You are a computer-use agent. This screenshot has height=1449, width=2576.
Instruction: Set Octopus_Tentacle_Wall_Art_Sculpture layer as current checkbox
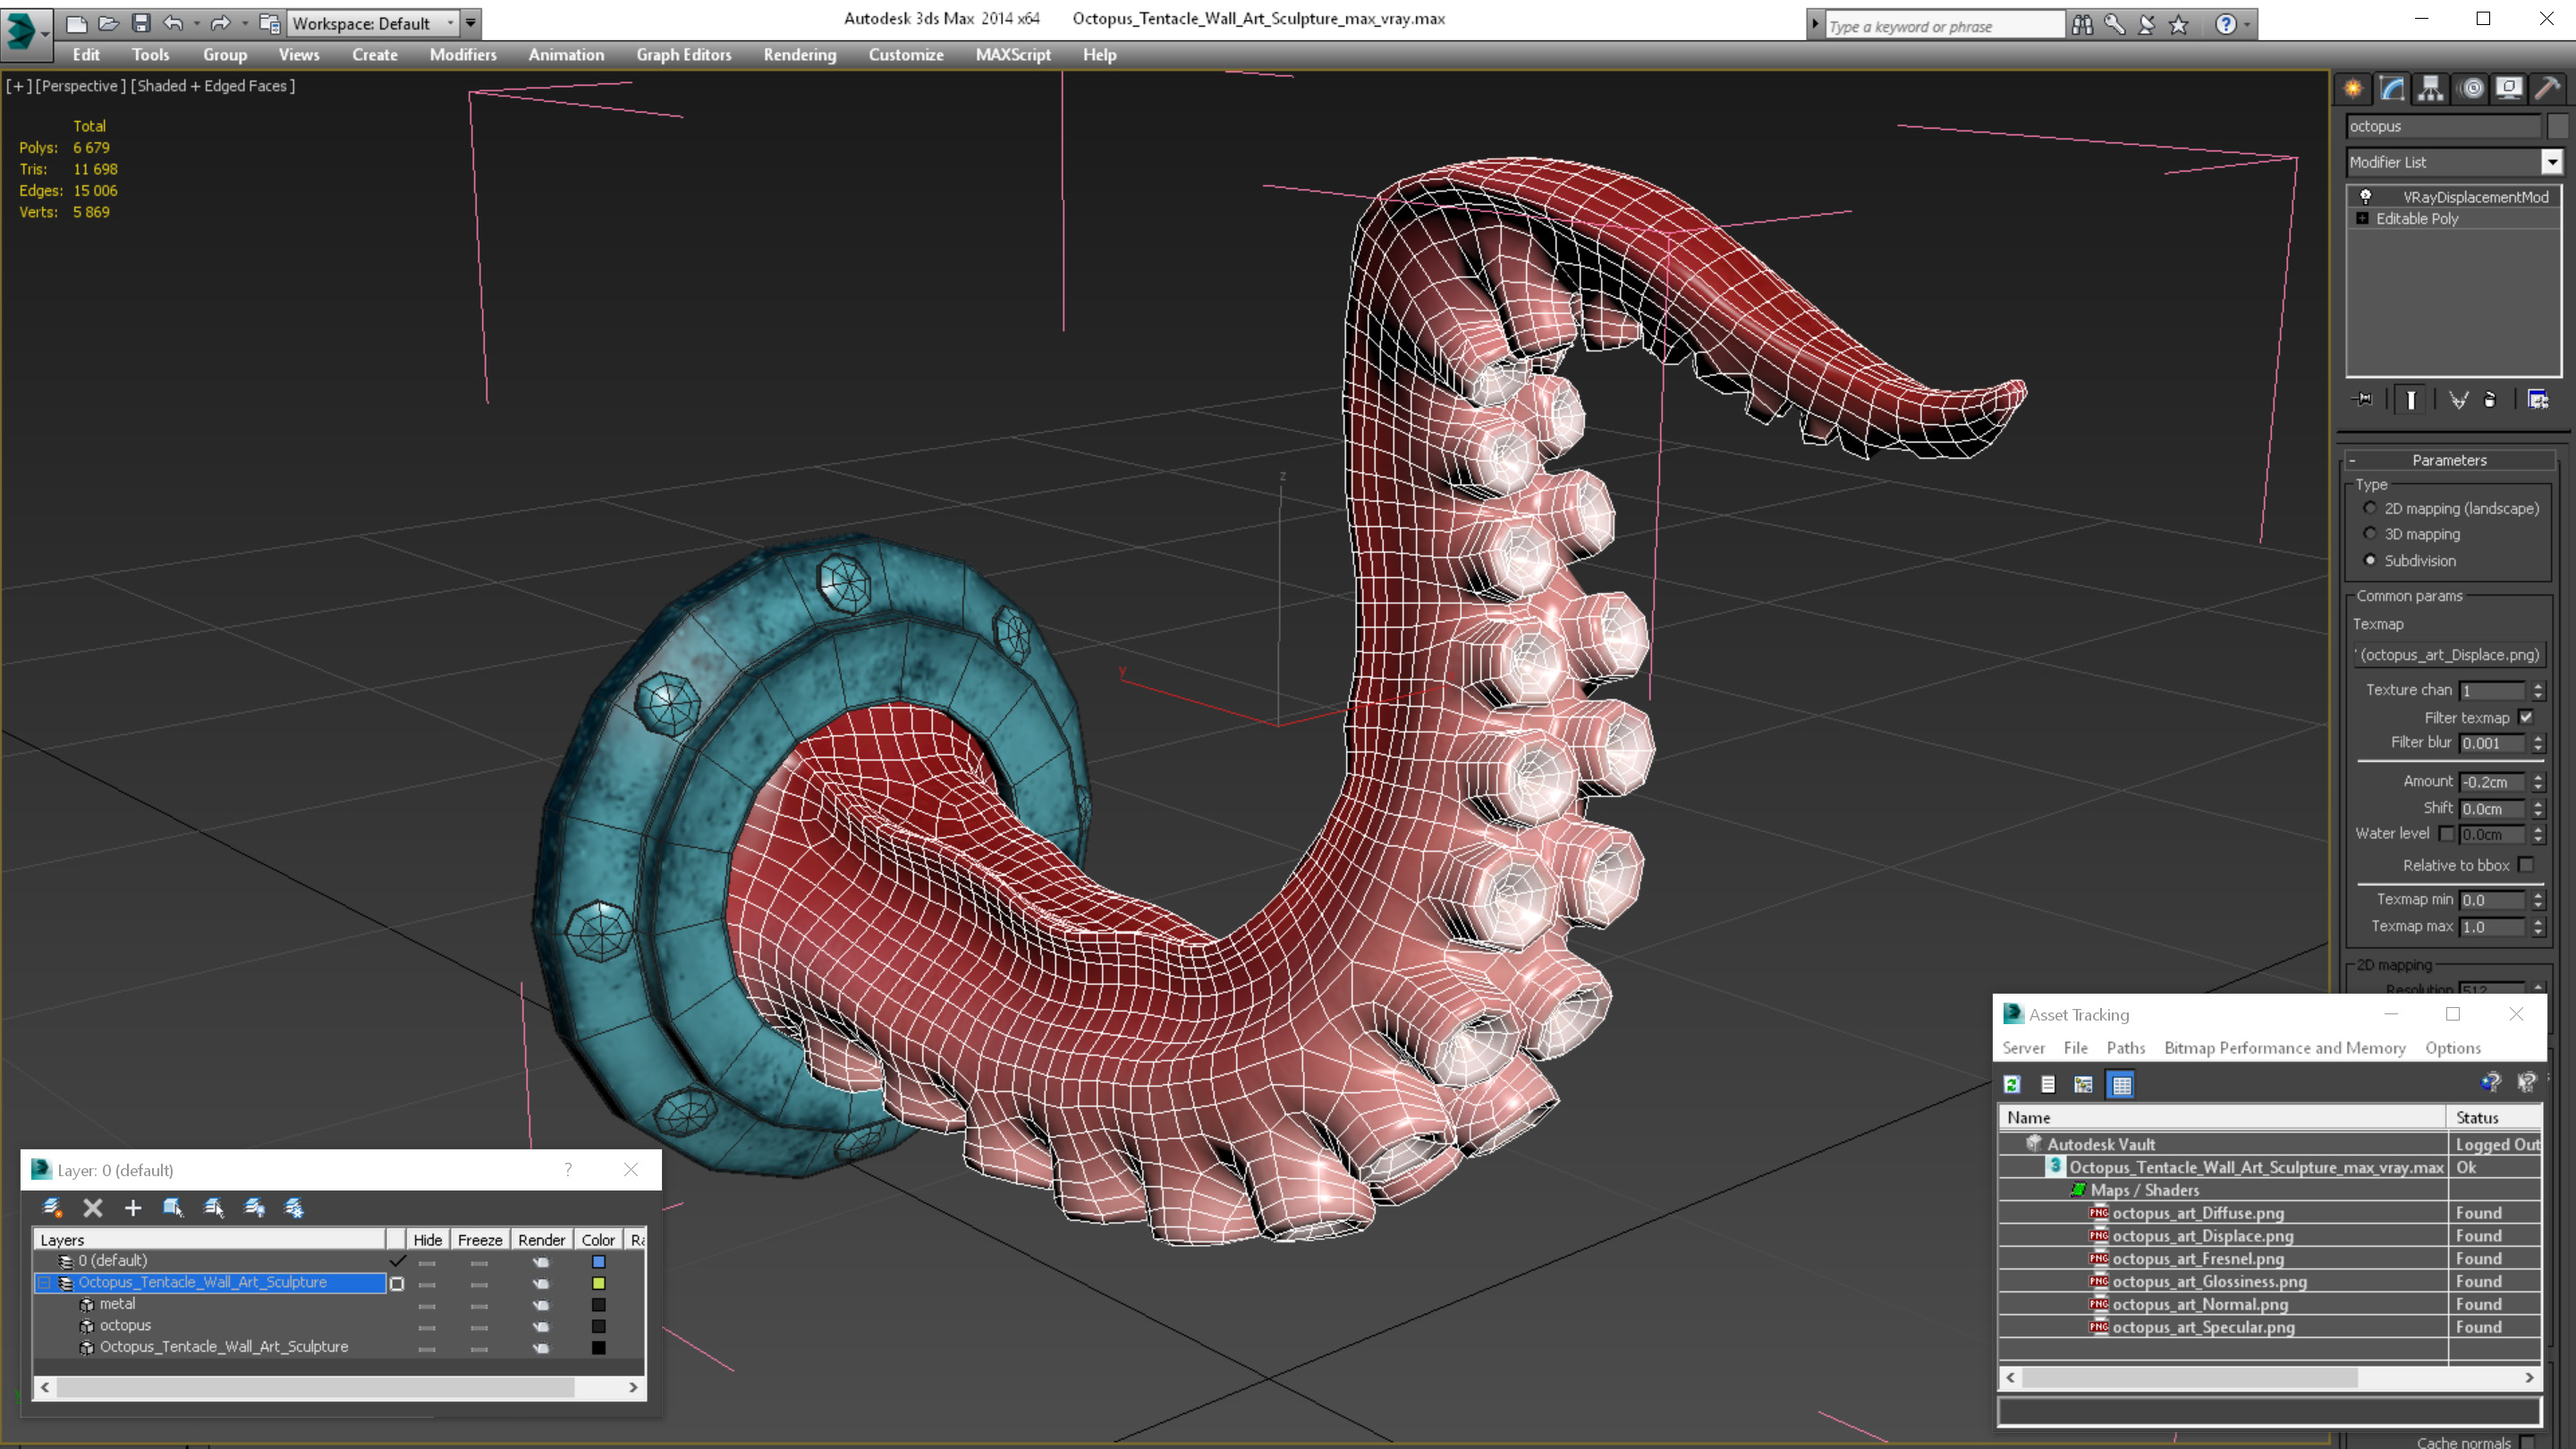click(397, 1284)
